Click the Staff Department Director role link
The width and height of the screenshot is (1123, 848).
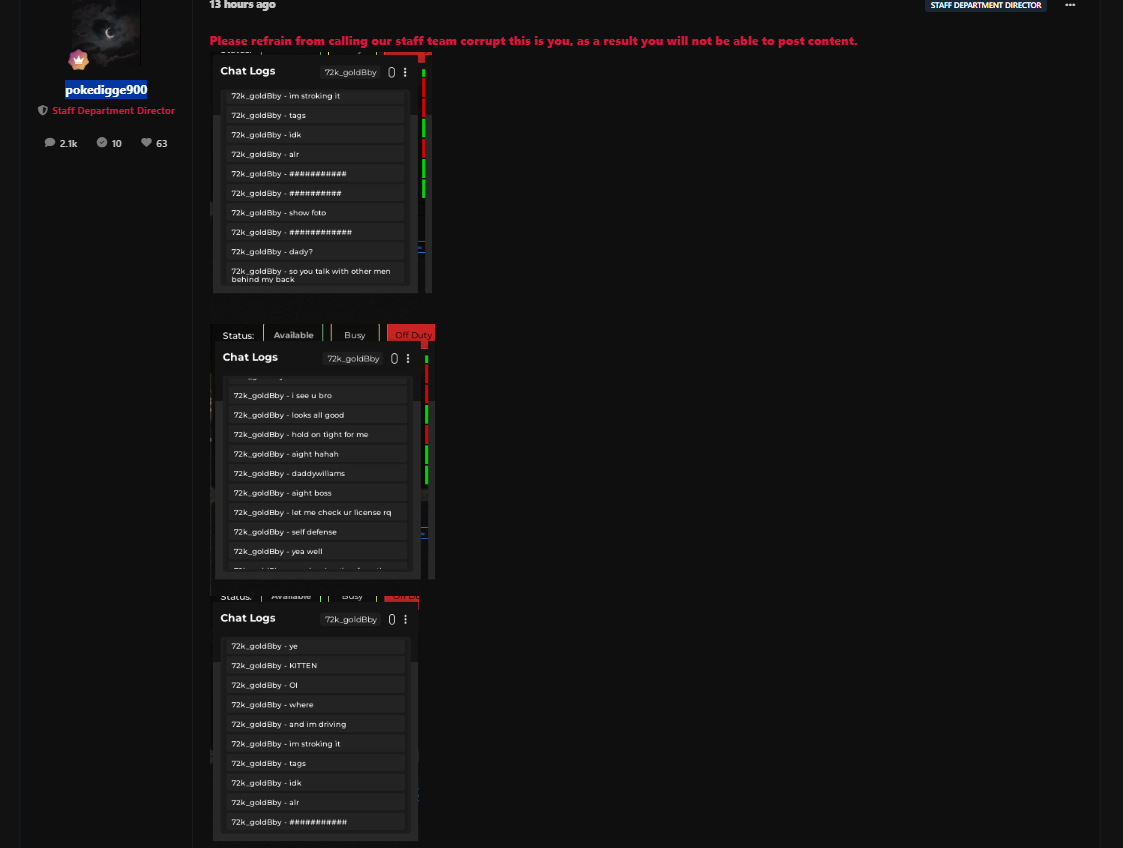(113, 111)
